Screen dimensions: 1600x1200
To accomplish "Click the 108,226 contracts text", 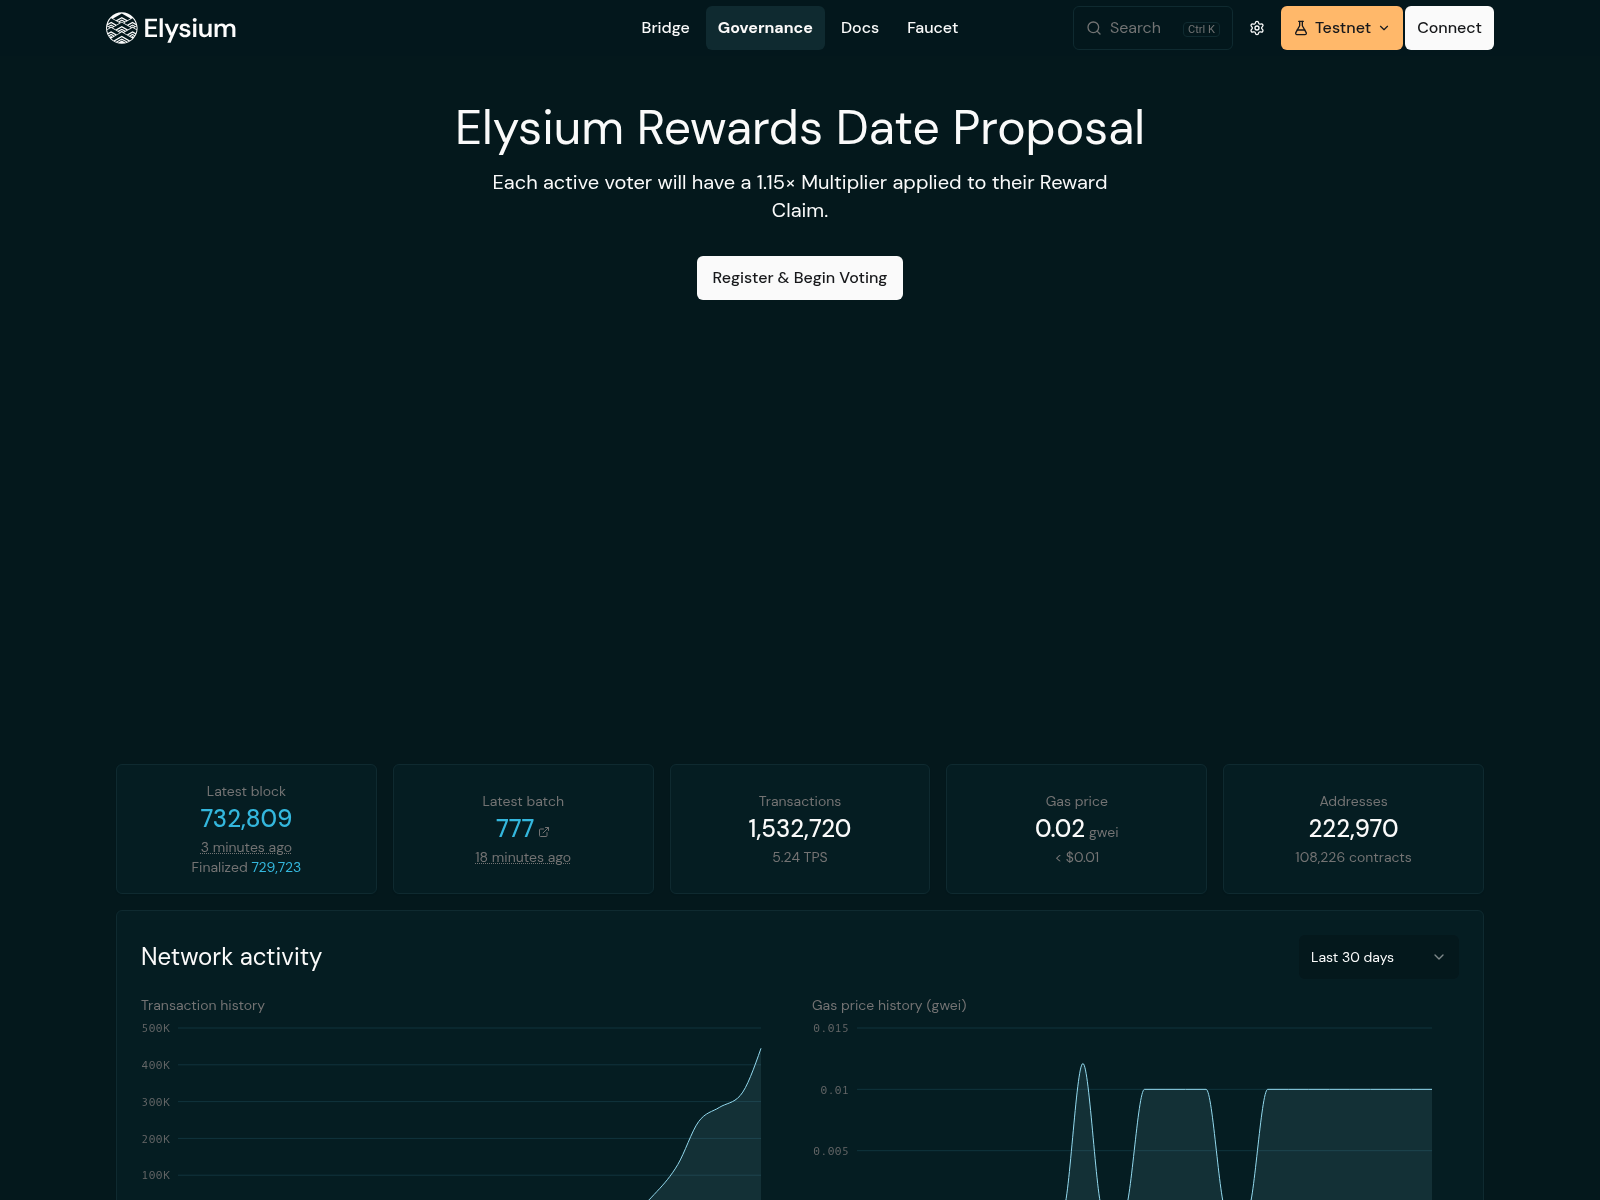I will [1353, 857].
